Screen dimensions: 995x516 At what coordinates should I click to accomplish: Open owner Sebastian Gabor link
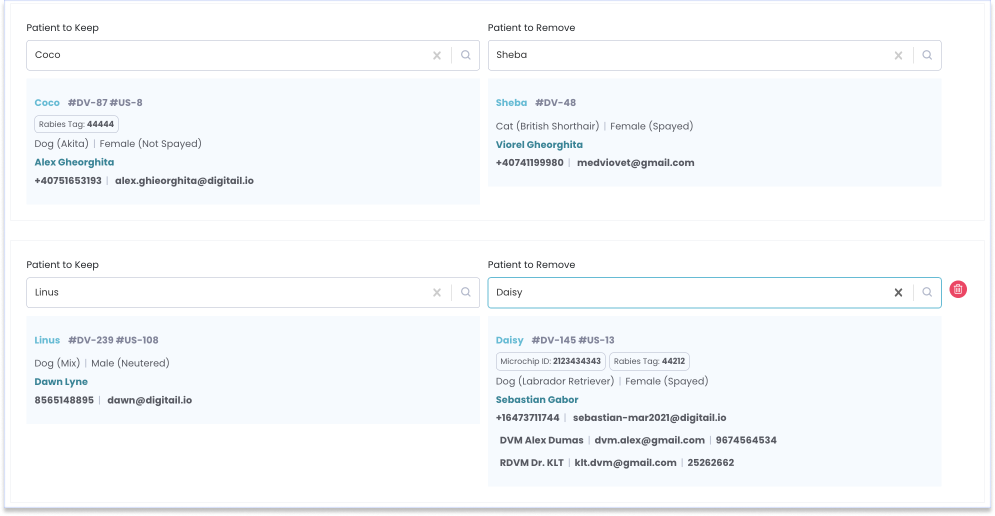pyautogui.click(x=537, y=400)
